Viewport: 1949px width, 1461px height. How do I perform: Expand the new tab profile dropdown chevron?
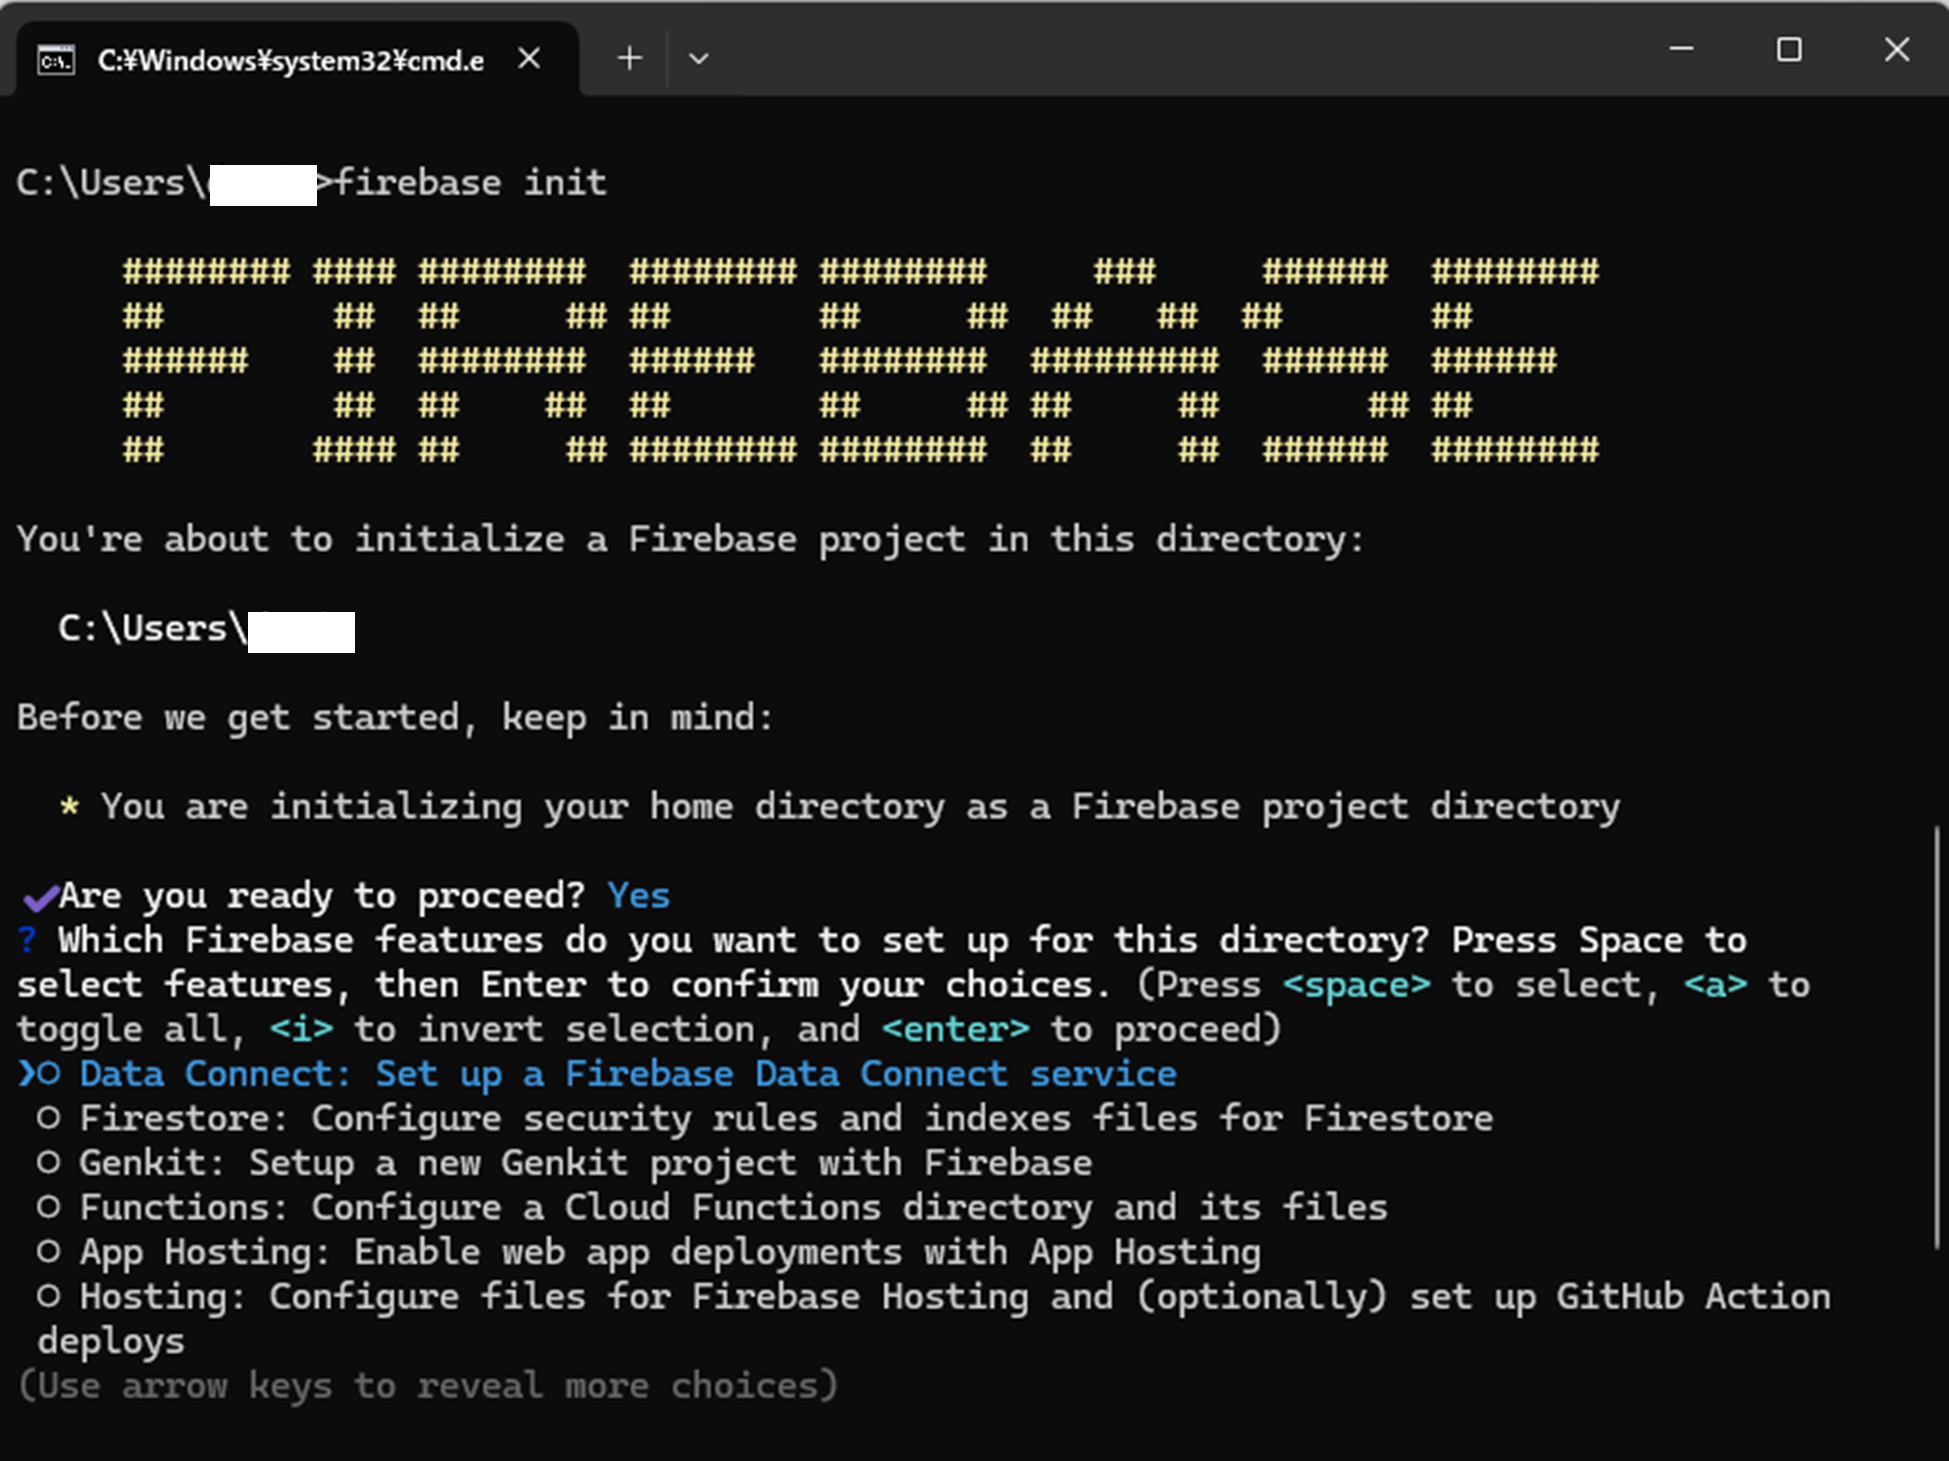(699, 59)
